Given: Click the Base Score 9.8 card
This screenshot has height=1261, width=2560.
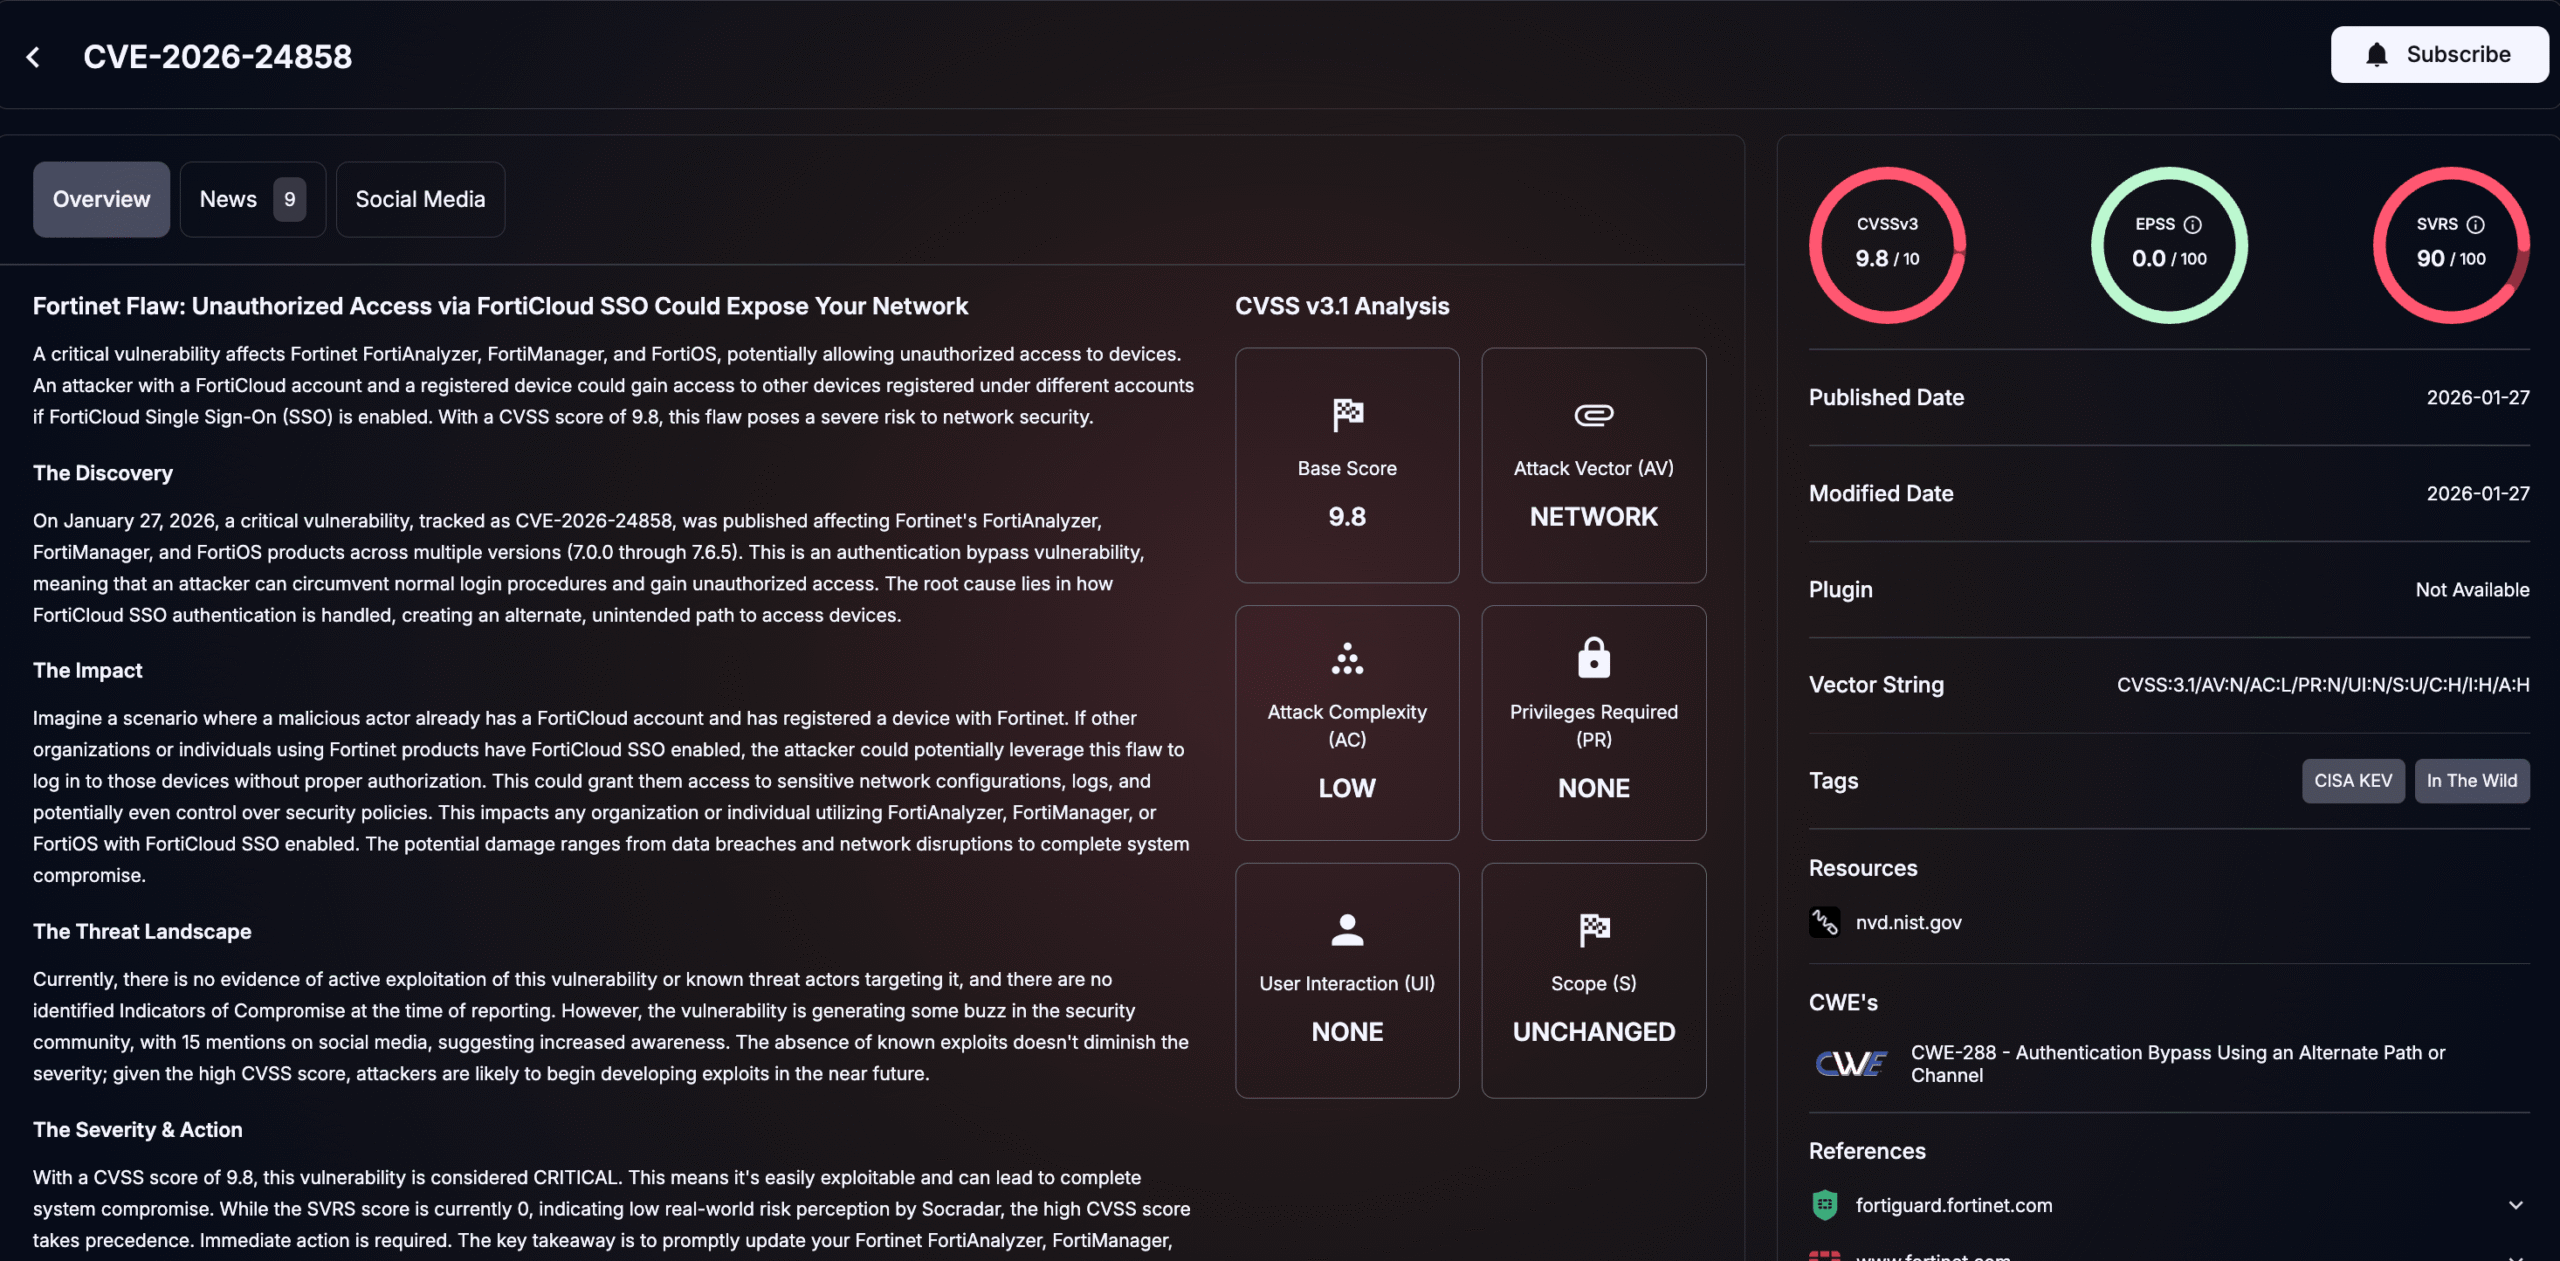Looking at the screenshot, I should (1347, 465).
